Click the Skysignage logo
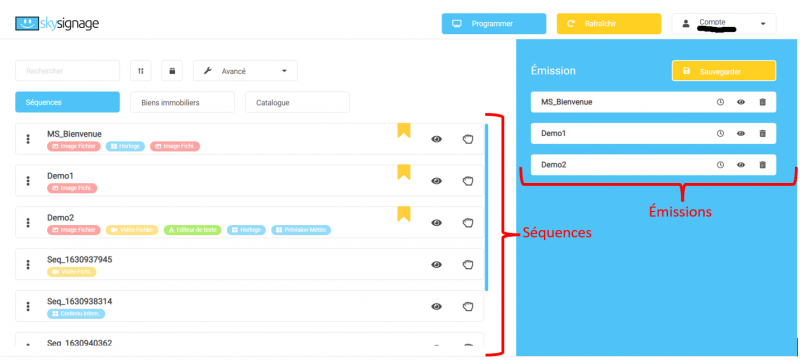 pos(57,23)
